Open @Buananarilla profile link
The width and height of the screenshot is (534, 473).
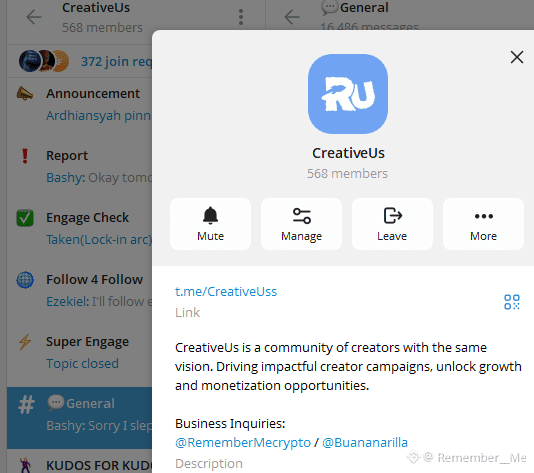(x=365, y=443)
